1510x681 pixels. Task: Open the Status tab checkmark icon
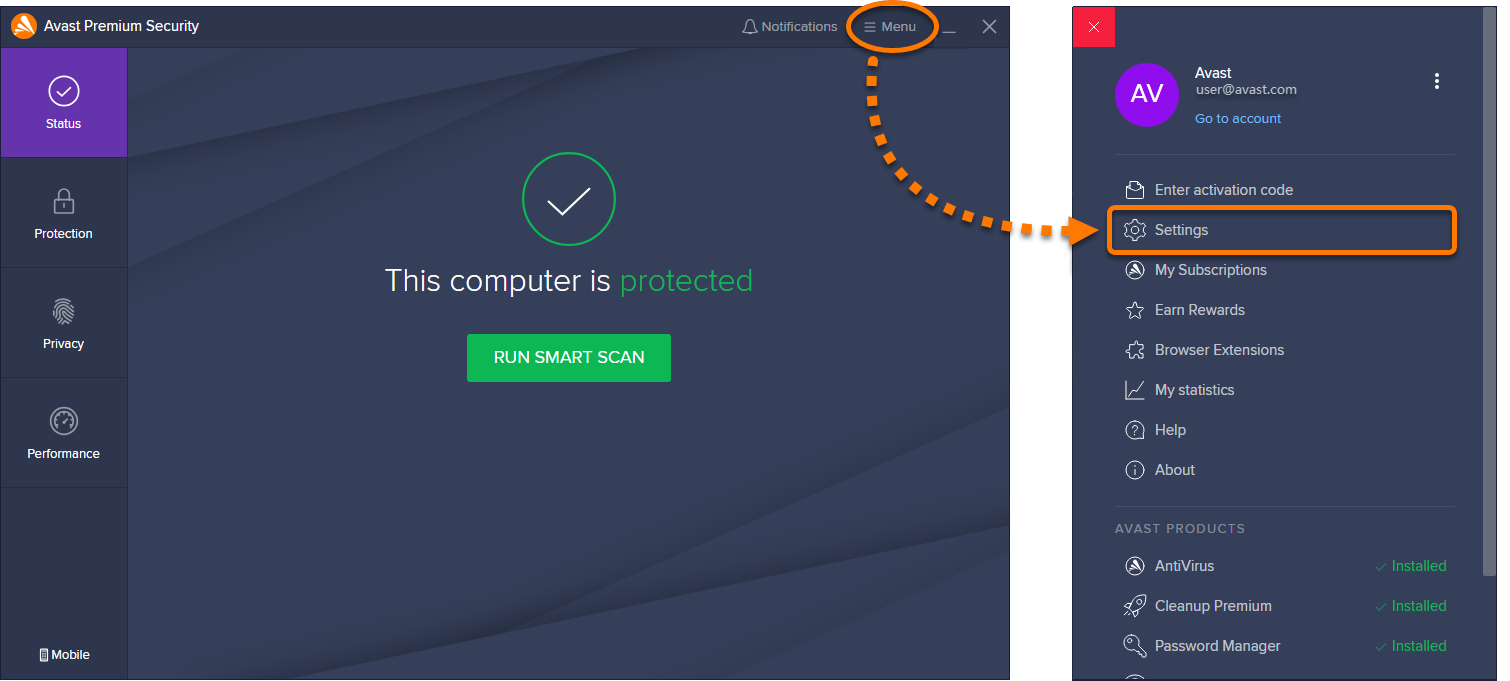click(64, 92)
